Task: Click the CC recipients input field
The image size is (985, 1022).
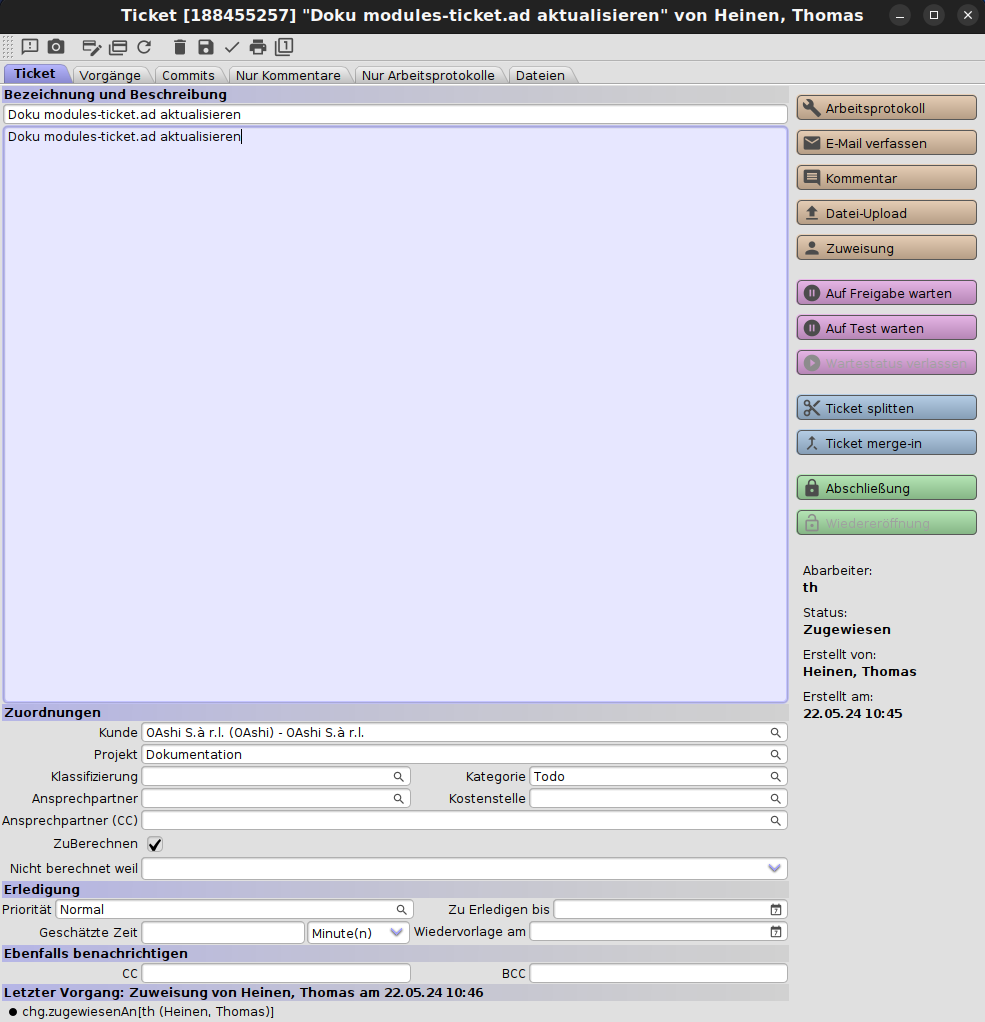Action: (276, 974)
